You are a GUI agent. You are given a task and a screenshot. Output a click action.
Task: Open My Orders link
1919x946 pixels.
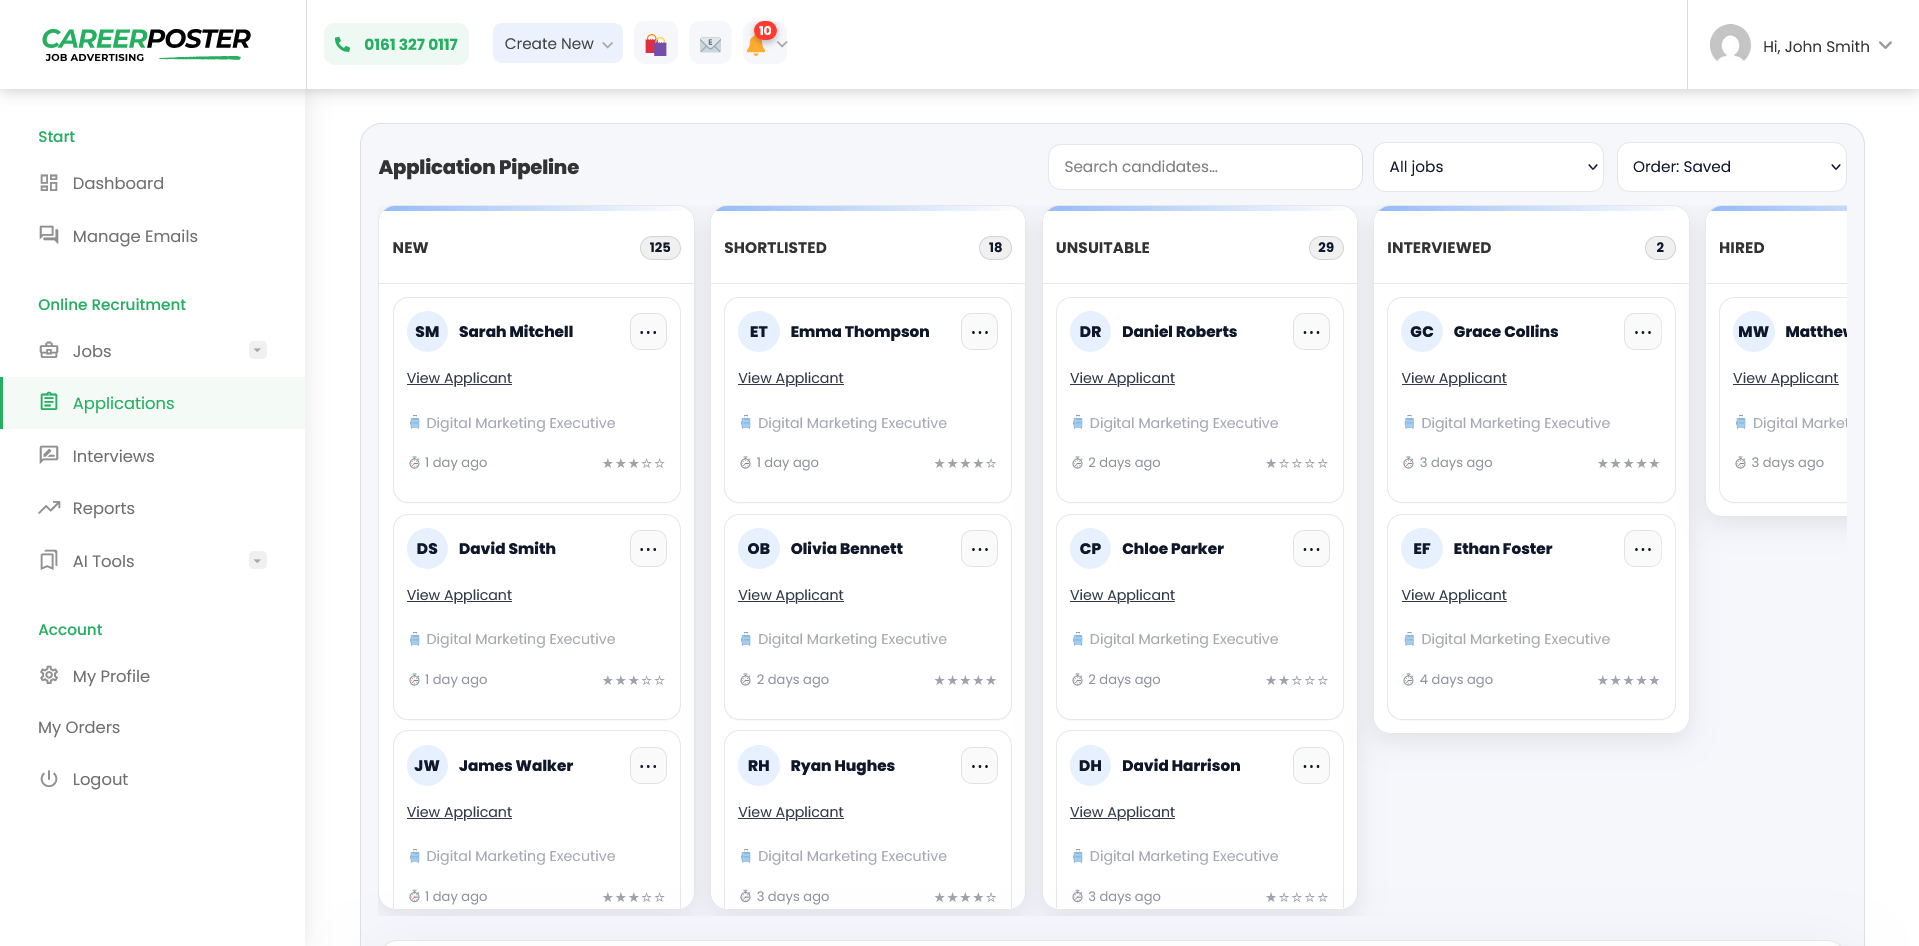(x=79, y=727)
